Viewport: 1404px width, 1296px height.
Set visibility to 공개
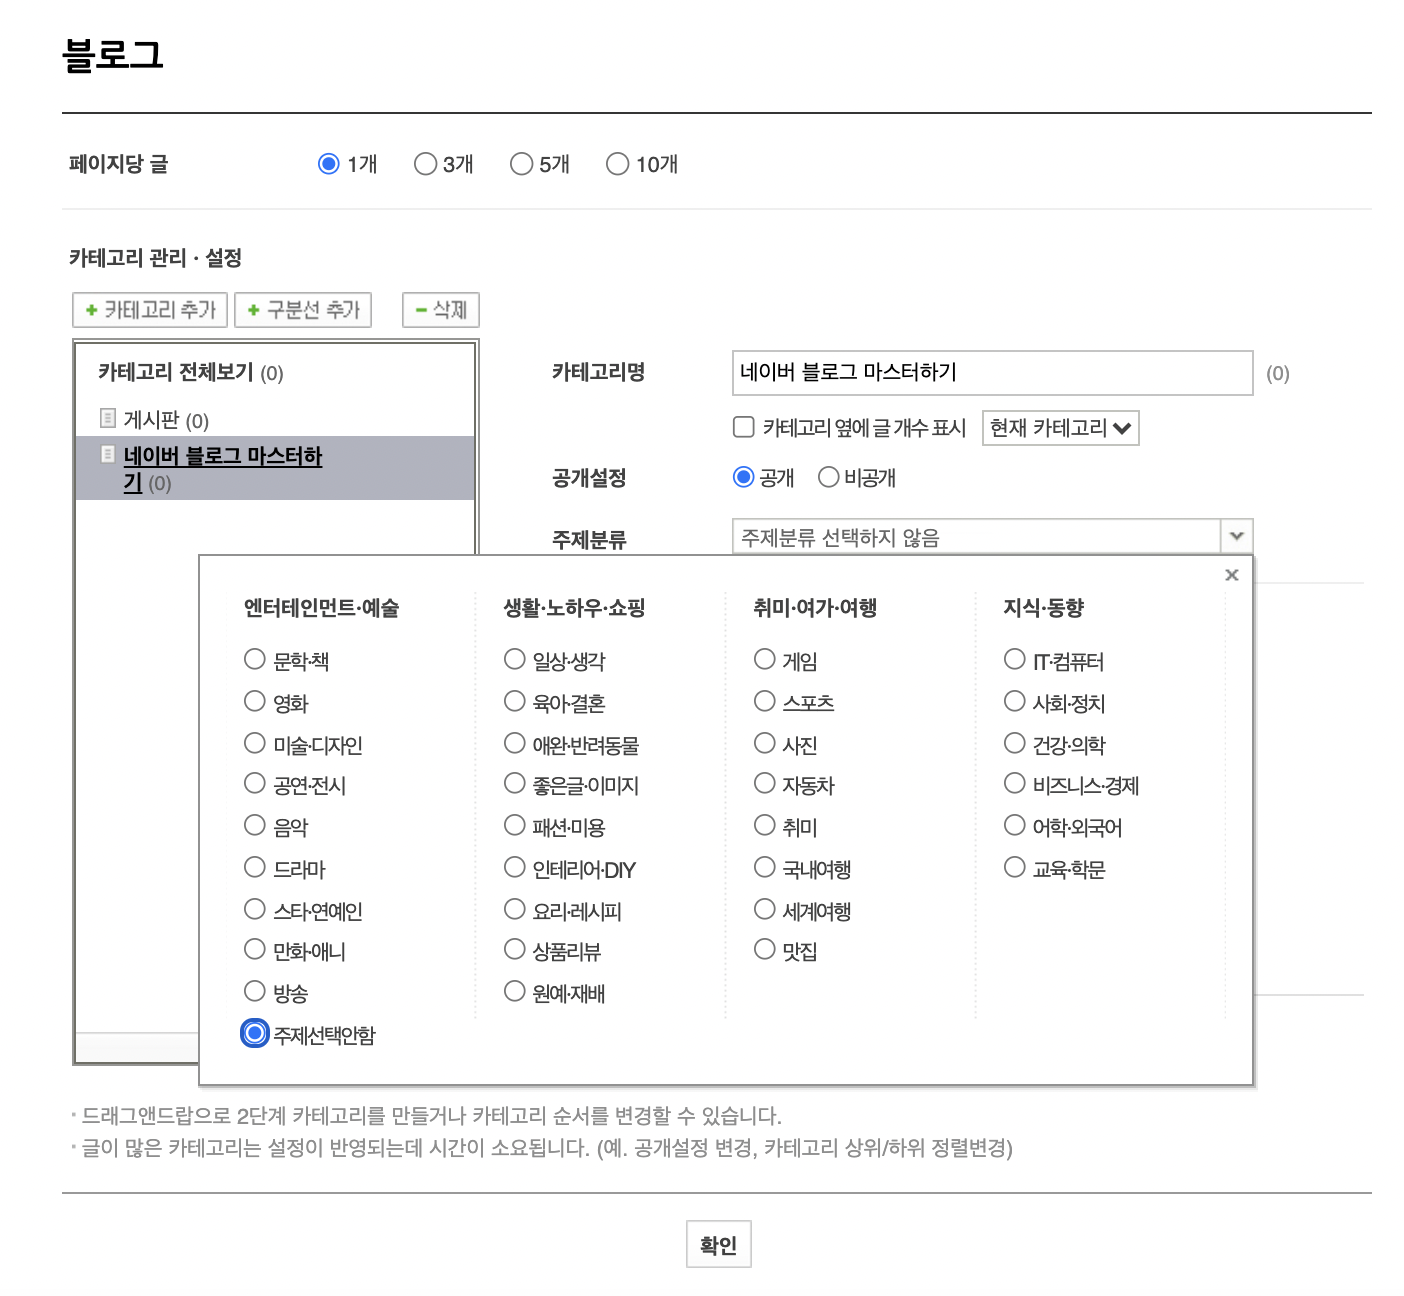tap(743, 477)
